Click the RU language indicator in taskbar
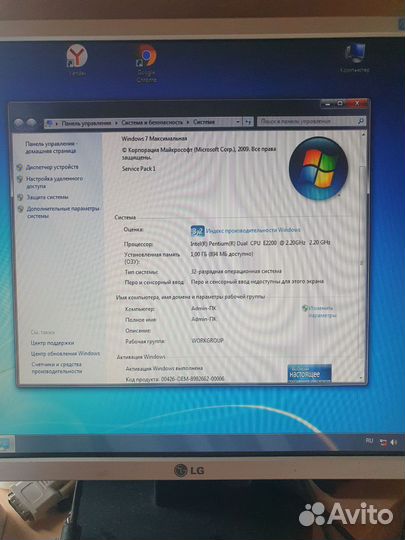 [369, 441]
